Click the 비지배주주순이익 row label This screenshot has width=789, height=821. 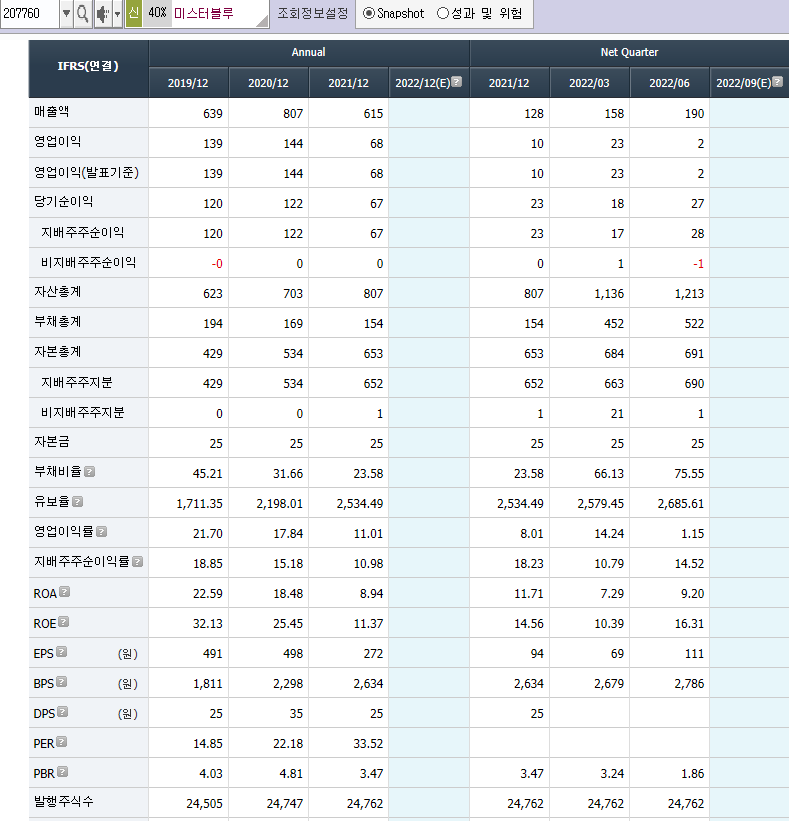click(88, 262)
